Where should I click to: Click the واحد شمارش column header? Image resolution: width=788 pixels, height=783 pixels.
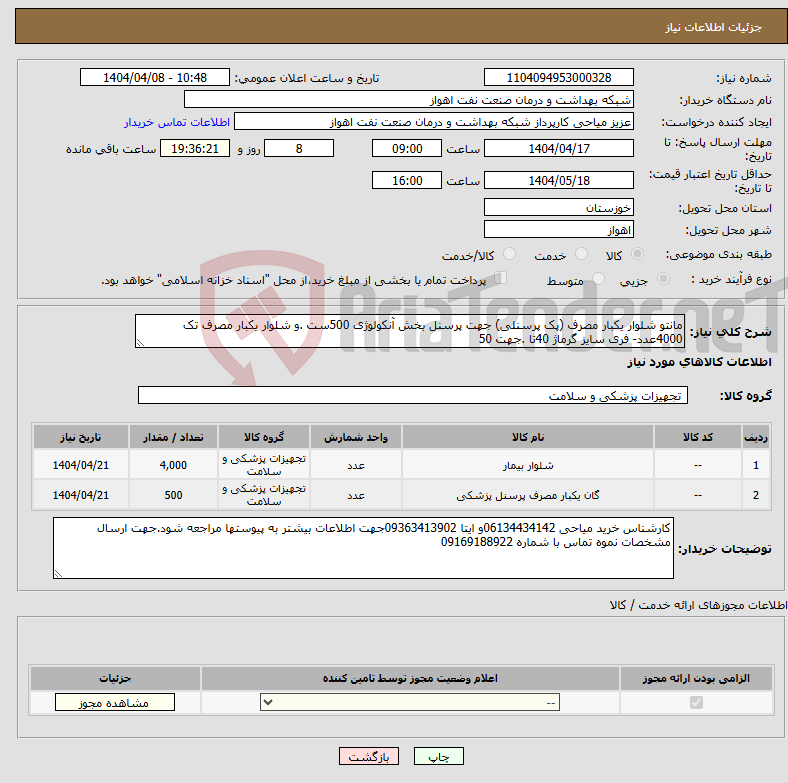(356, 437)
